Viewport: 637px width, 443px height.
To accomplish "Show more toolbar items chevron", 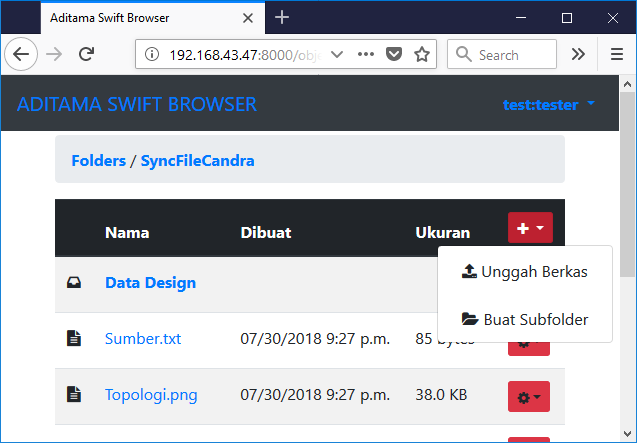I will tap(578, 54).
